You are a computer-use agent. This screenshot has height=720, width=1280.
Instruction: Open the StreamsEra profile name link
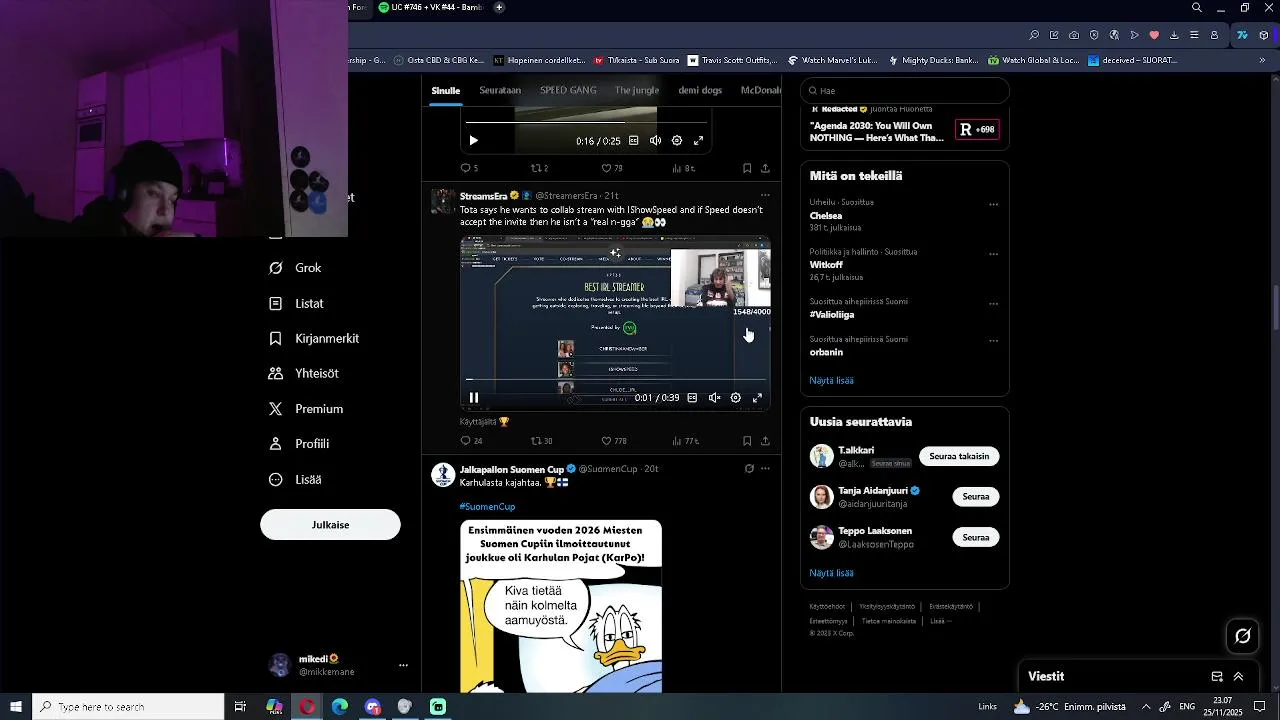[483, 196]
